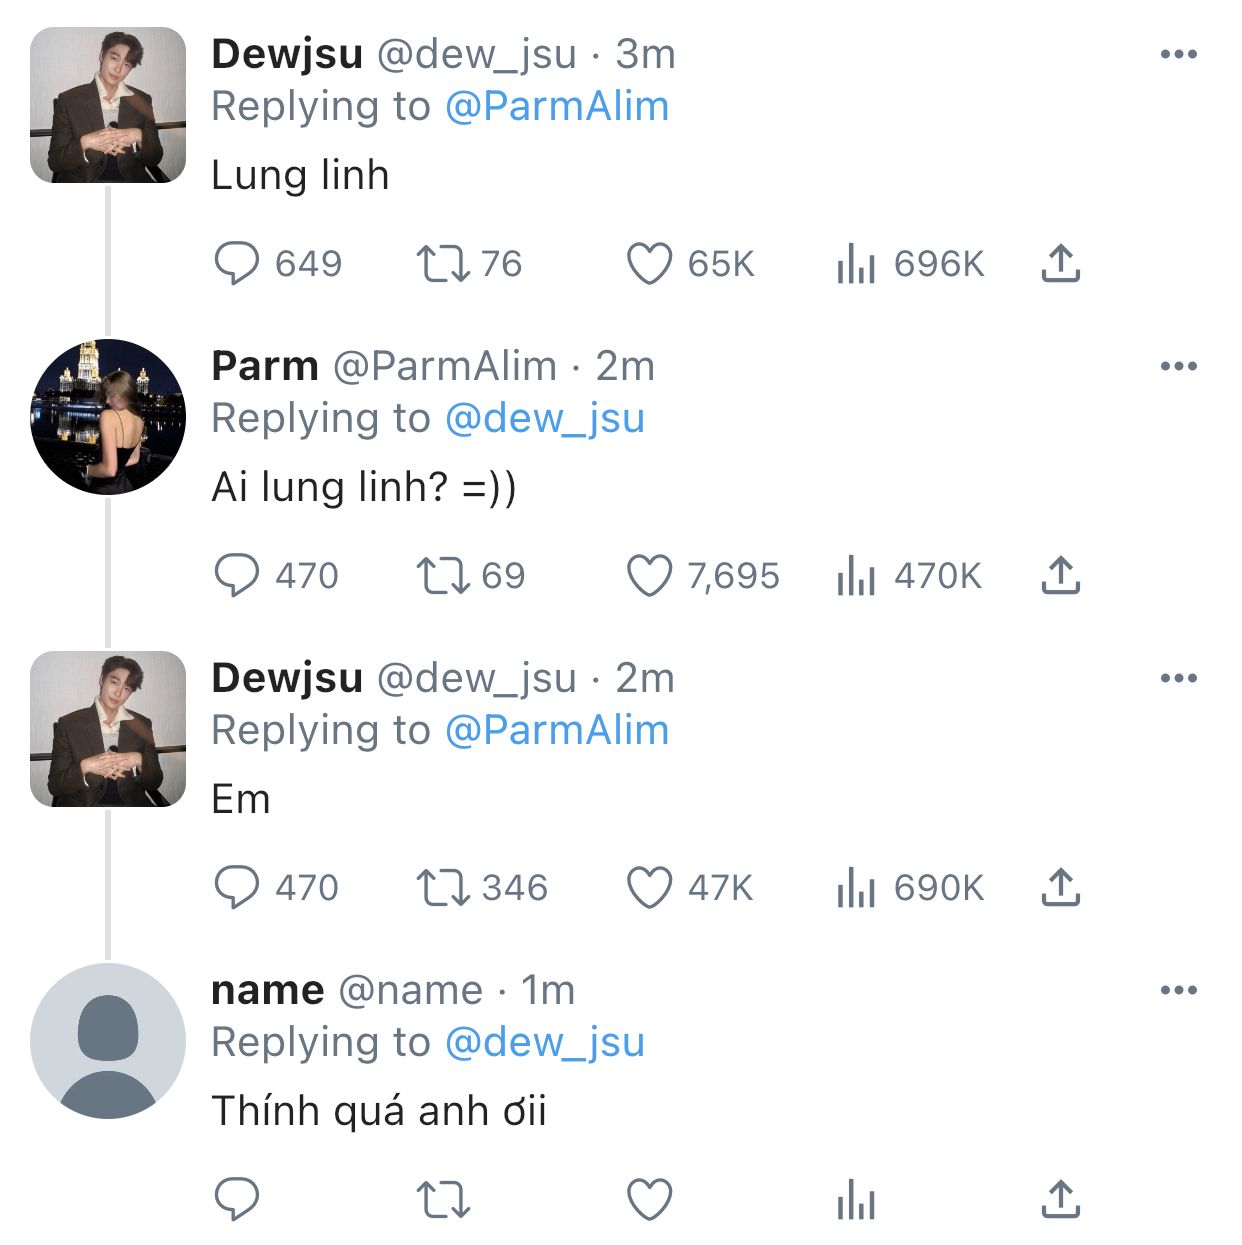Image resolution: width=1242 pixels, height=1245 pixels.
Task: Share the "Thính quá anh ơii" reply
Action: pyautogui.click(x=1060, y=1200)
